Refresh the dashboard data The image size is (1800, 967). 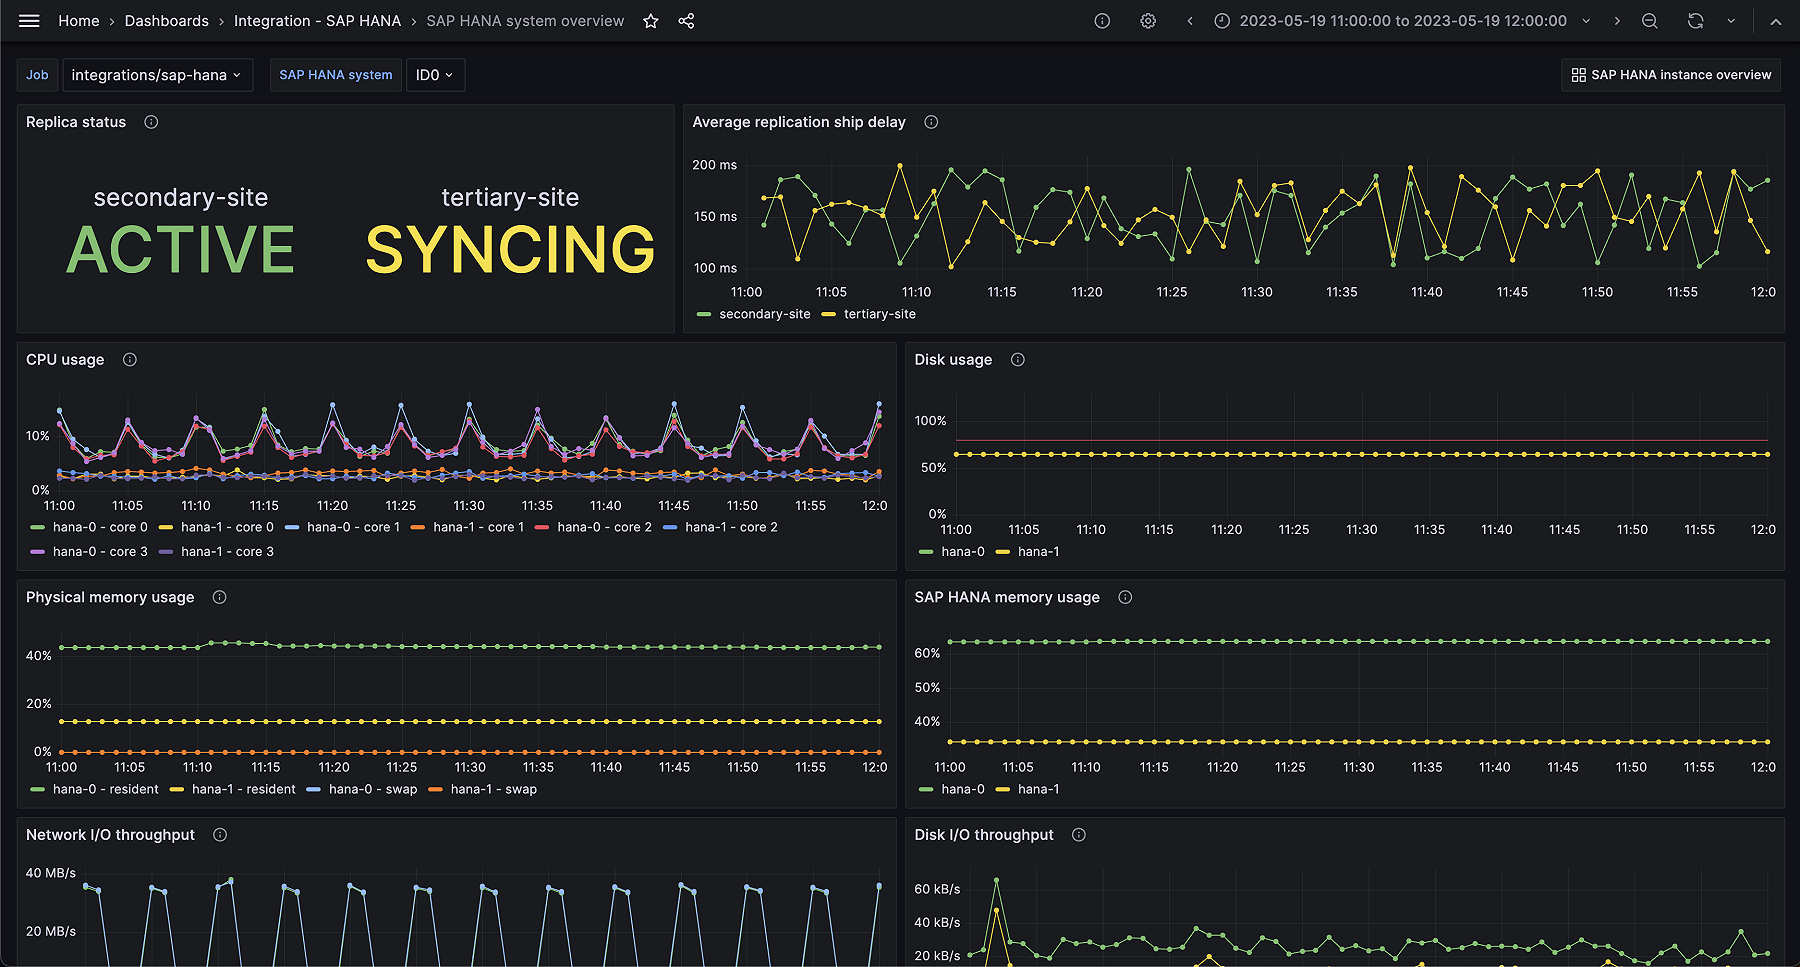pyautogui.click(x=1695, y=20)
